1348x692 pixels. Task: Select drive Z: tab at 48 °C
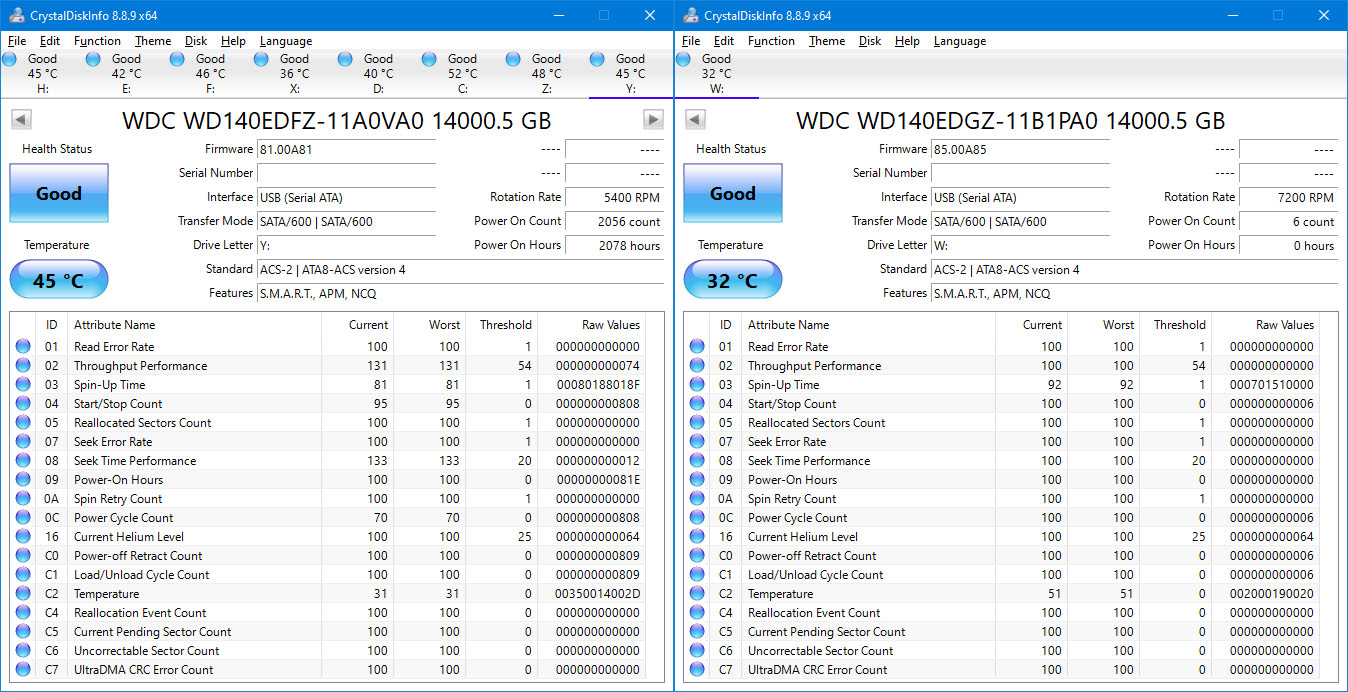pos(545,73)
